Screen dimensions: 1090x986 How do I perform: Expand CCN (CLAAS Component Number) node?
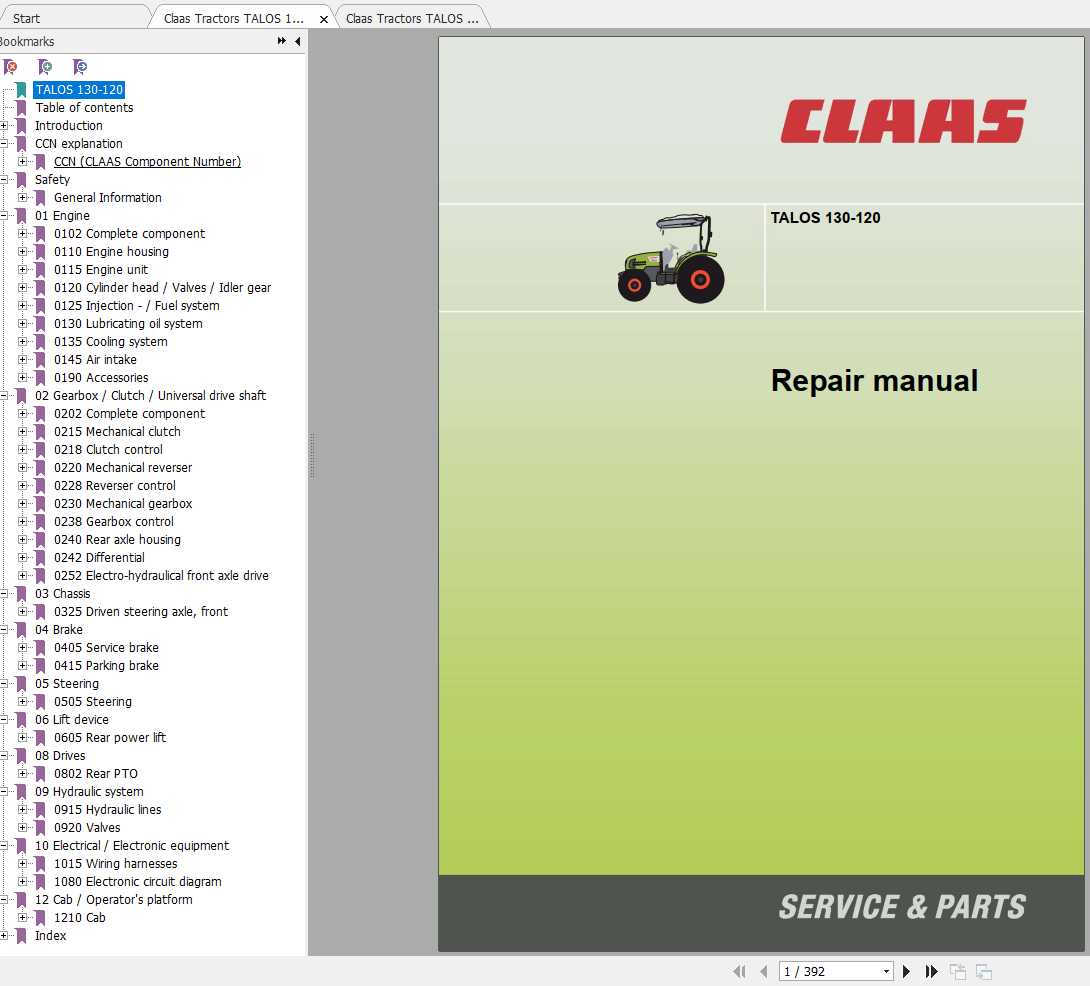23,162
